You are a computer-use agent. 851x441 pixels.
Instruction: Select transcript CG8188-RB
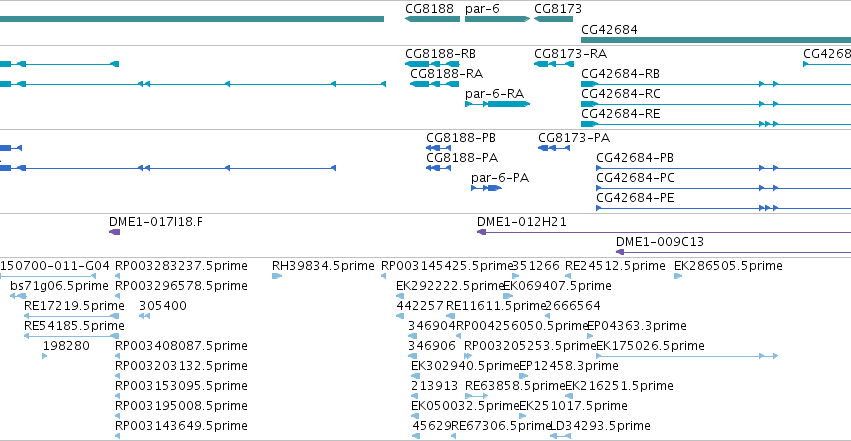pos(432,64)
